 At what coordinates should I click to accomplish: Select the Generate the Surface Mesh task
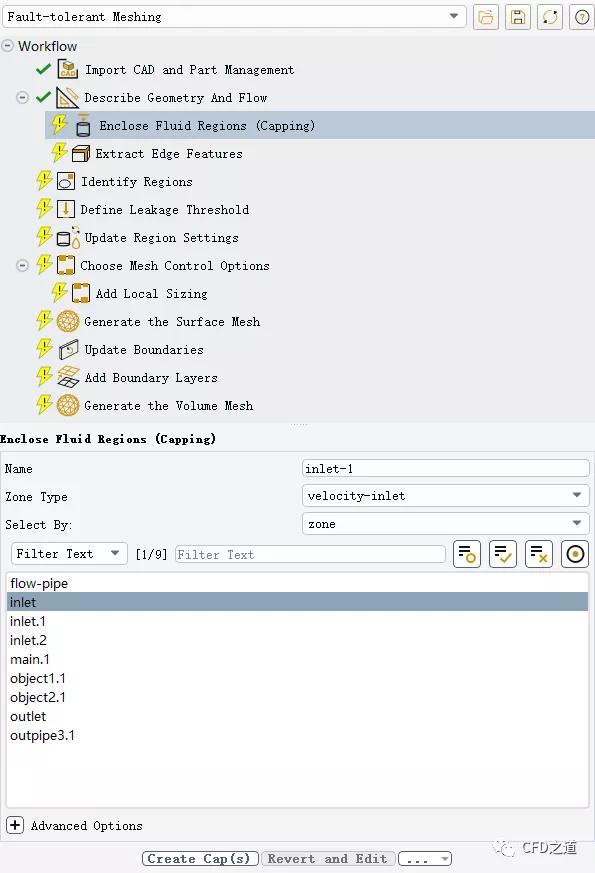(172, 322)
